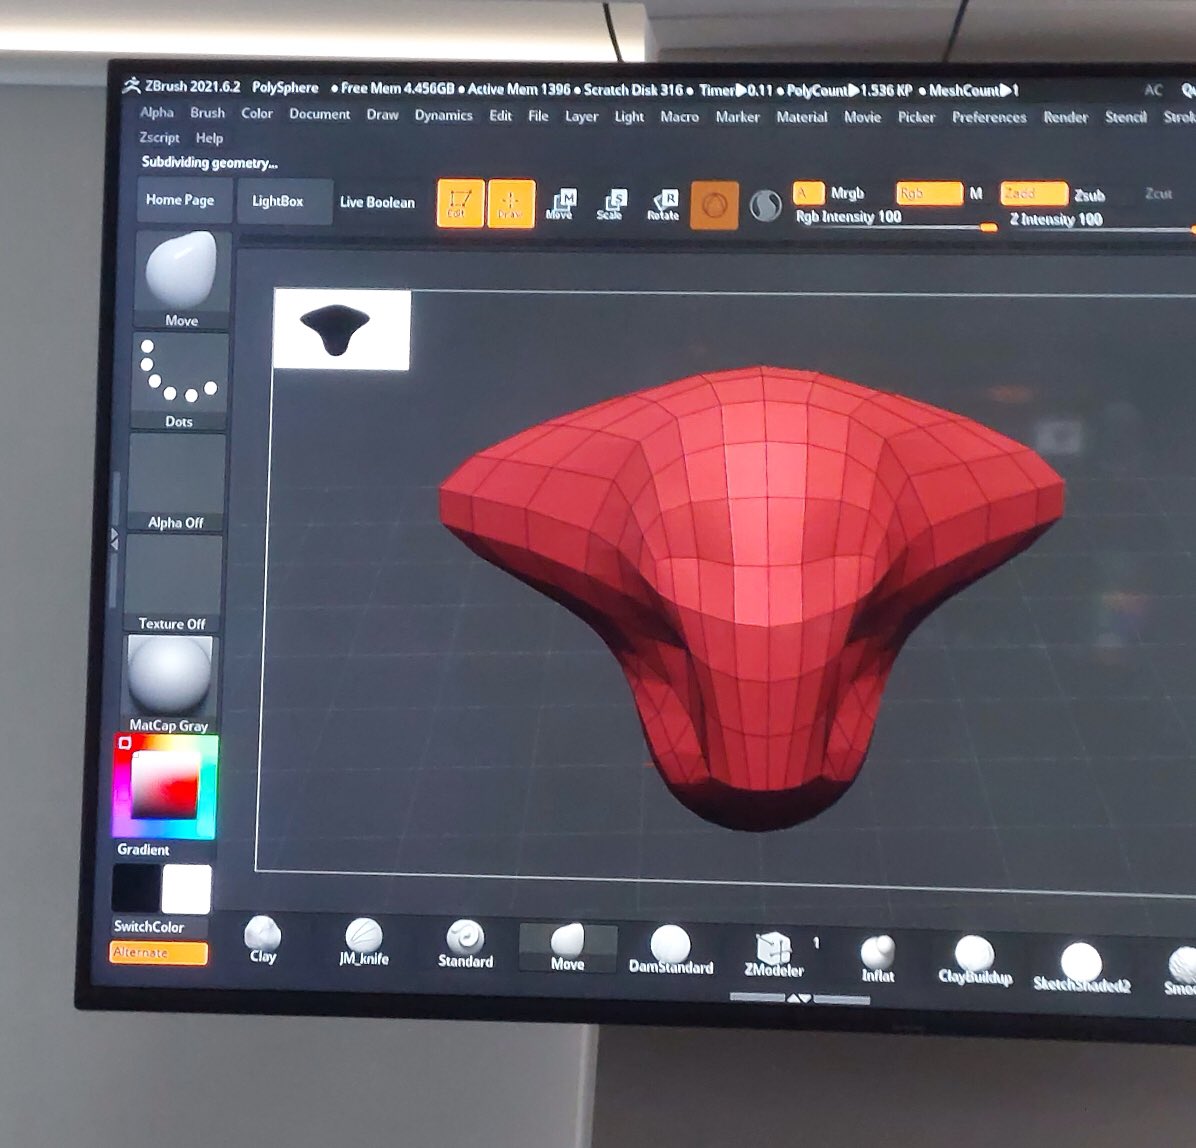Open the Render menu
This screenshot has height=1148, width=1196.
tap(1066, 117)
